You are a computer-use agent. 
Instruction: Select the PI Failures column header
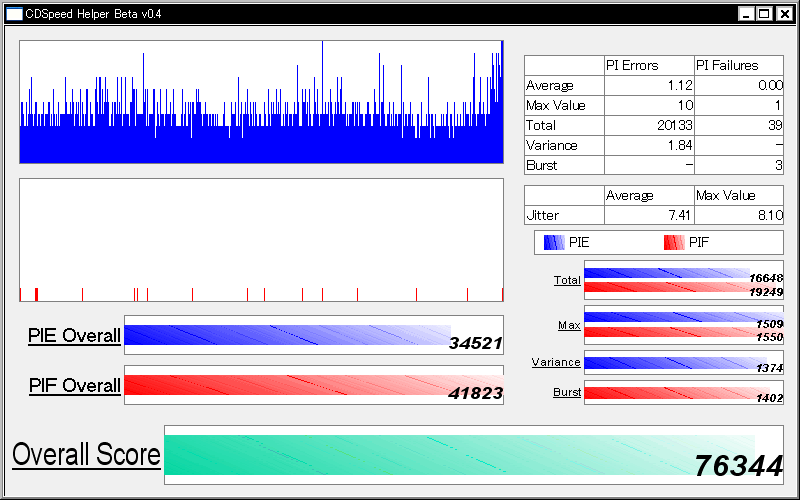(738, 66)
